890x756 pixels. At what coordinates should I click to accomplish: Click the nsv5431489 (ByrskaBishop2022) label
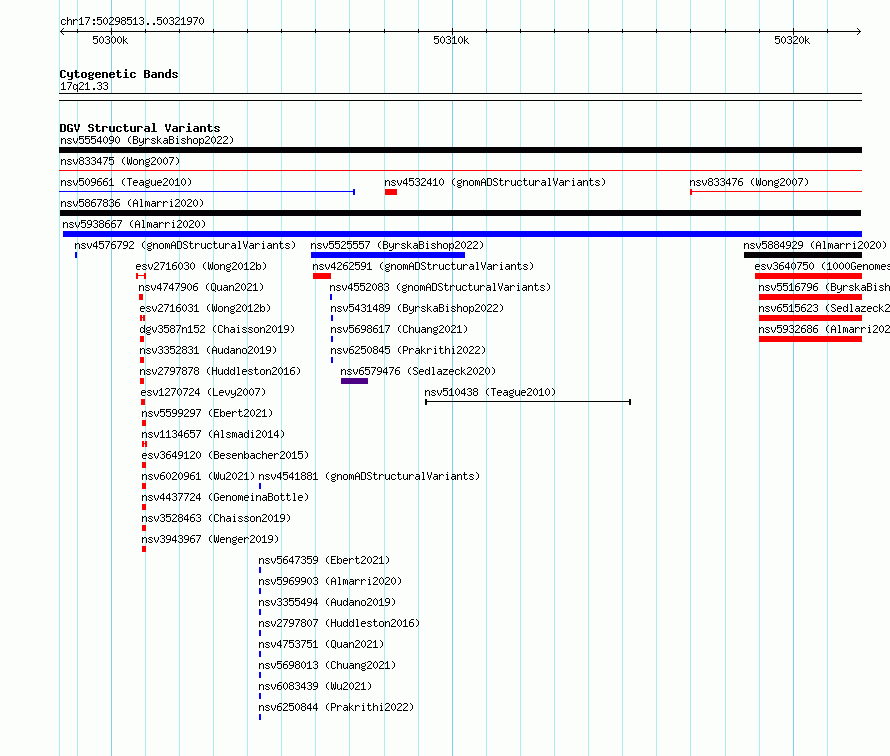click(417, 308)
